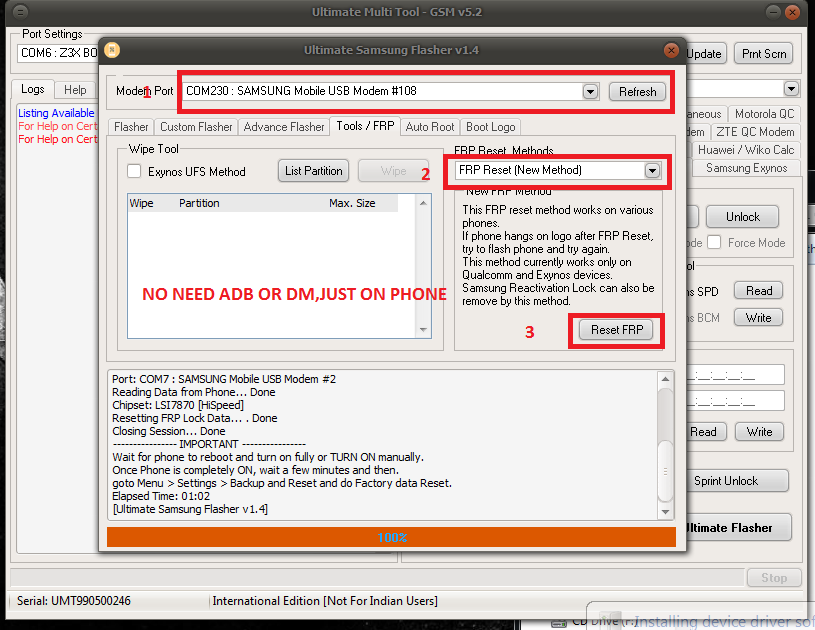
Task: Click the Reset FRP button
Action: (x=616, y=330)
